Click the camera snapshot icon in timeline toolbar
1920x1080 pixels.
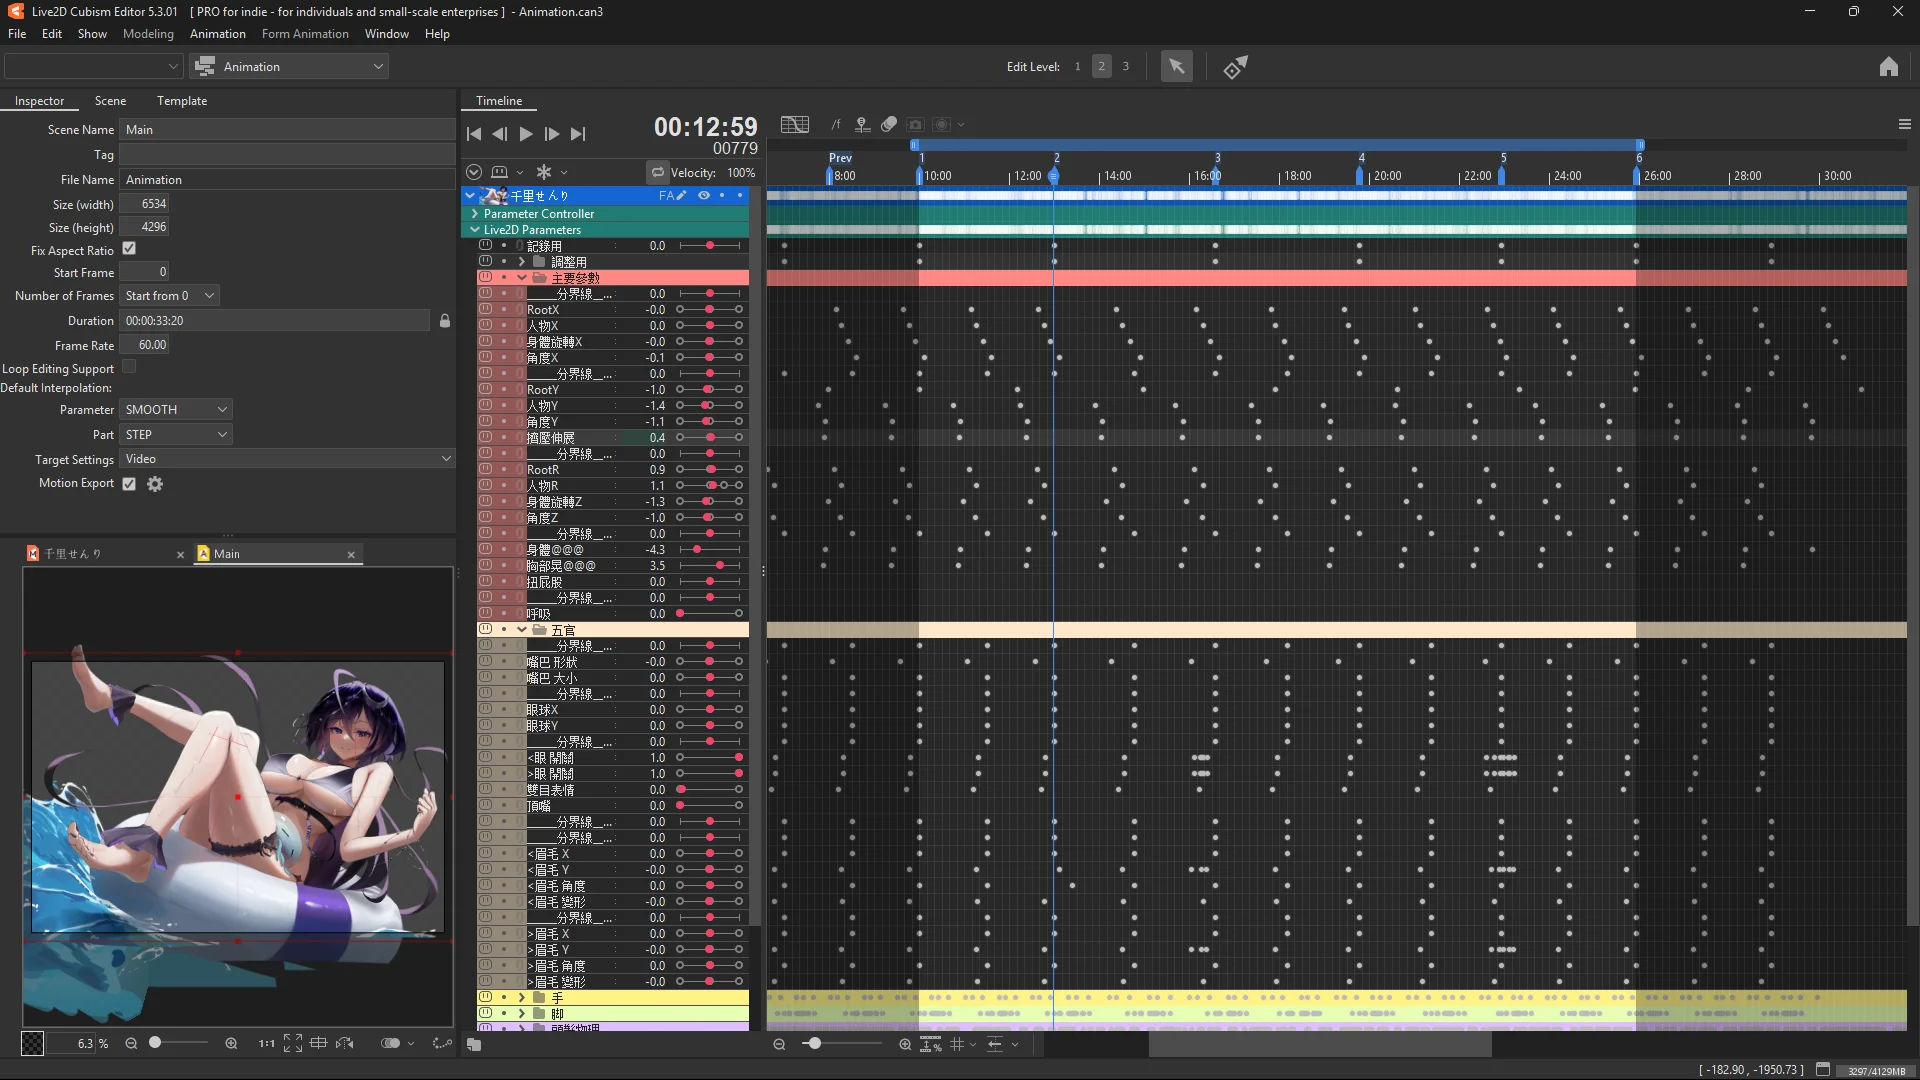pyautogui.click(x=915, y=125)
